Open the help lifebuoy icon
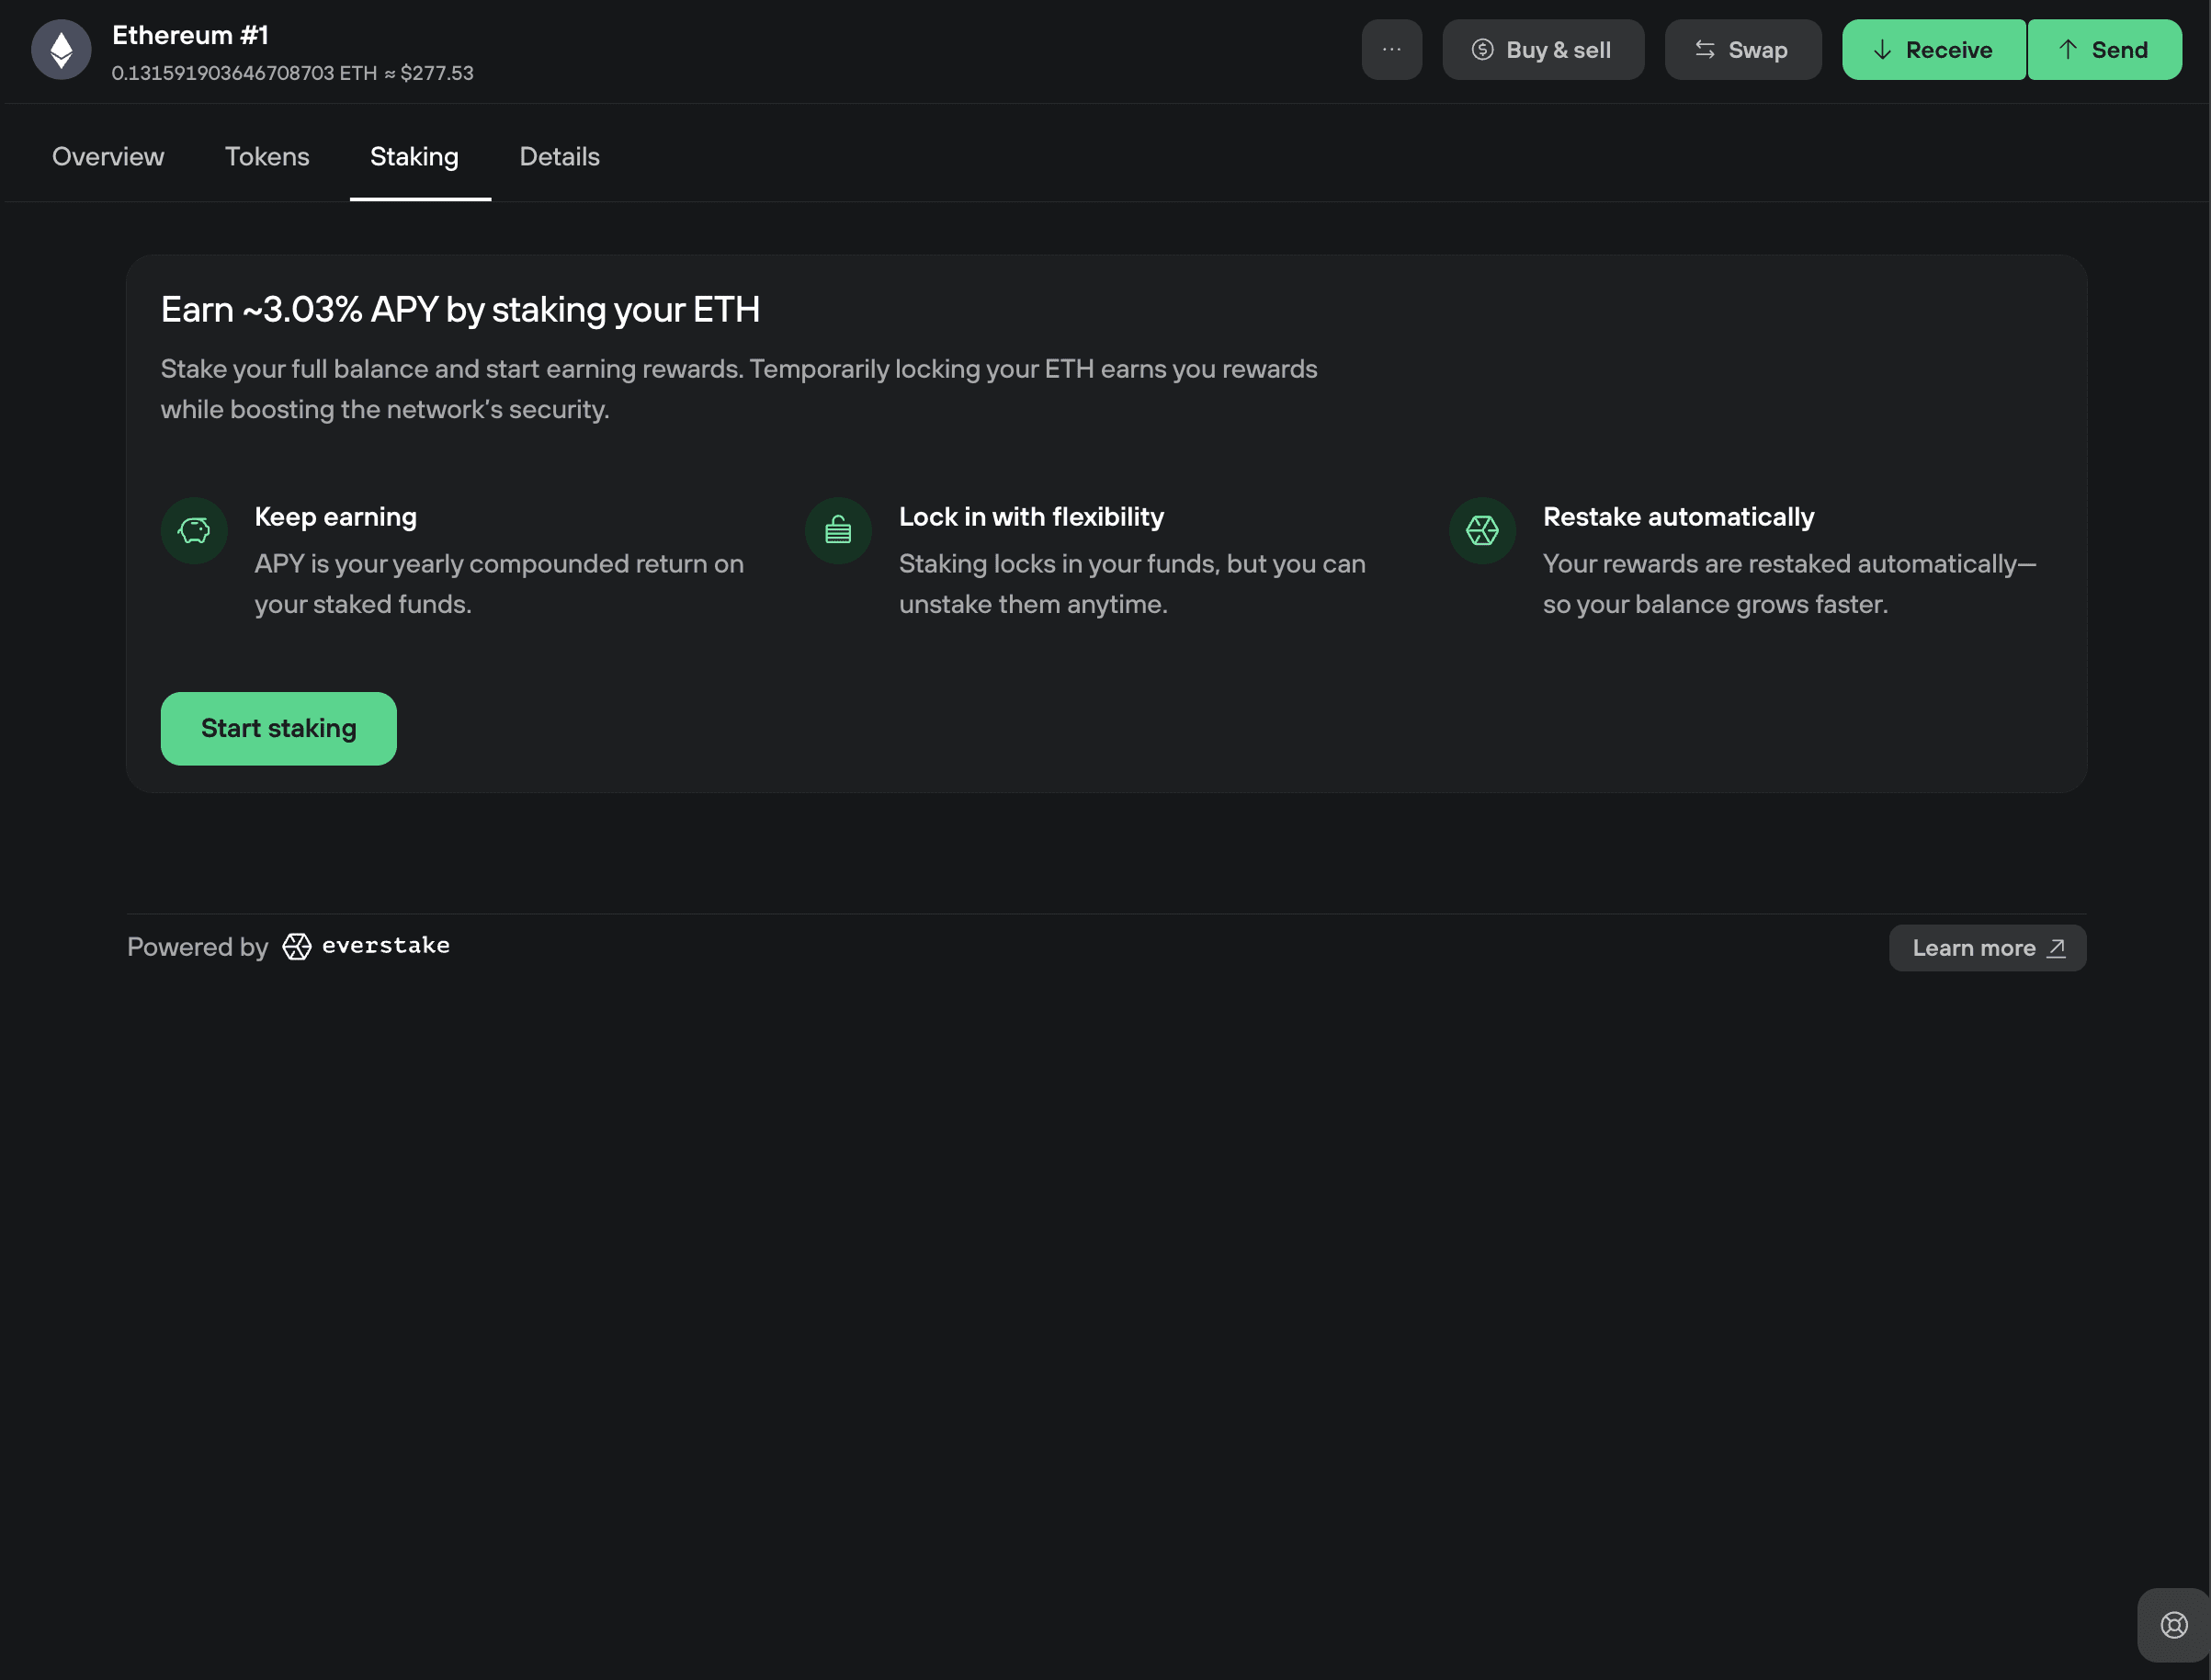 point(2173,1625)
